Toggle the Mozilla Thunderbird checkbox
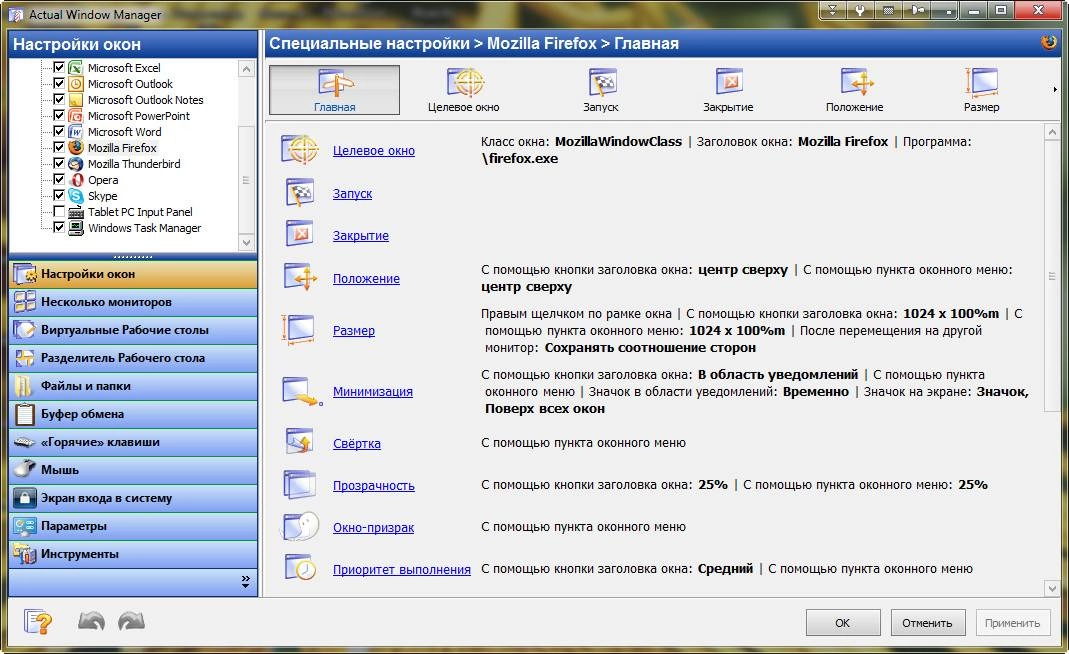 coord(59,164)
